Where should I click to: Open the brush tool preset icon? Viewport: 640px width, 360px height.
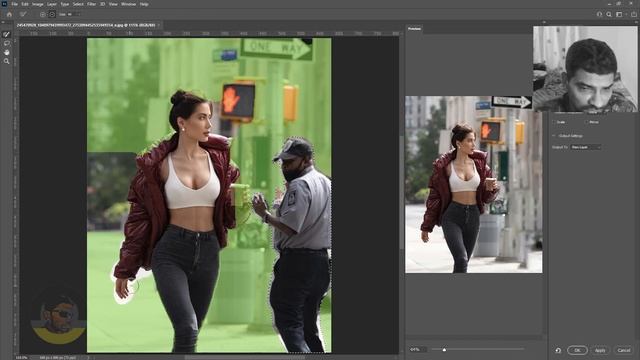coord(23,14)
